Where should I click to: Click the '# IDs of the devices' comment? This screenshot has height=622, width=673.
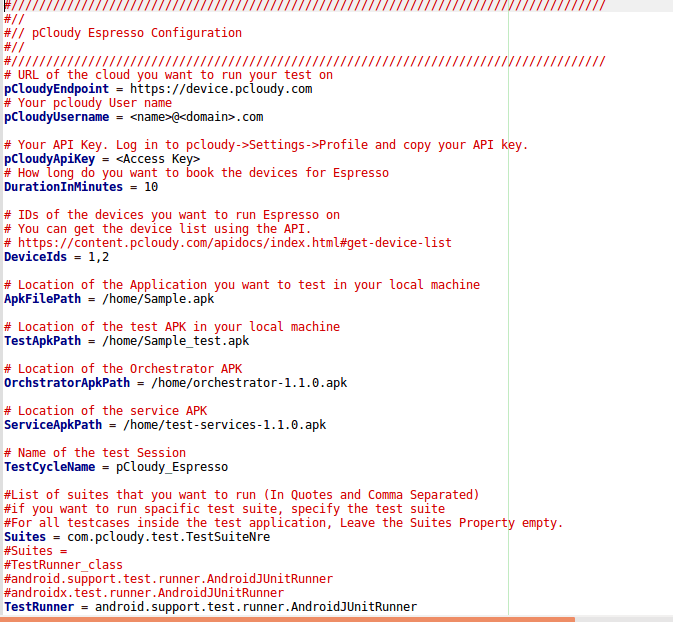172,215
